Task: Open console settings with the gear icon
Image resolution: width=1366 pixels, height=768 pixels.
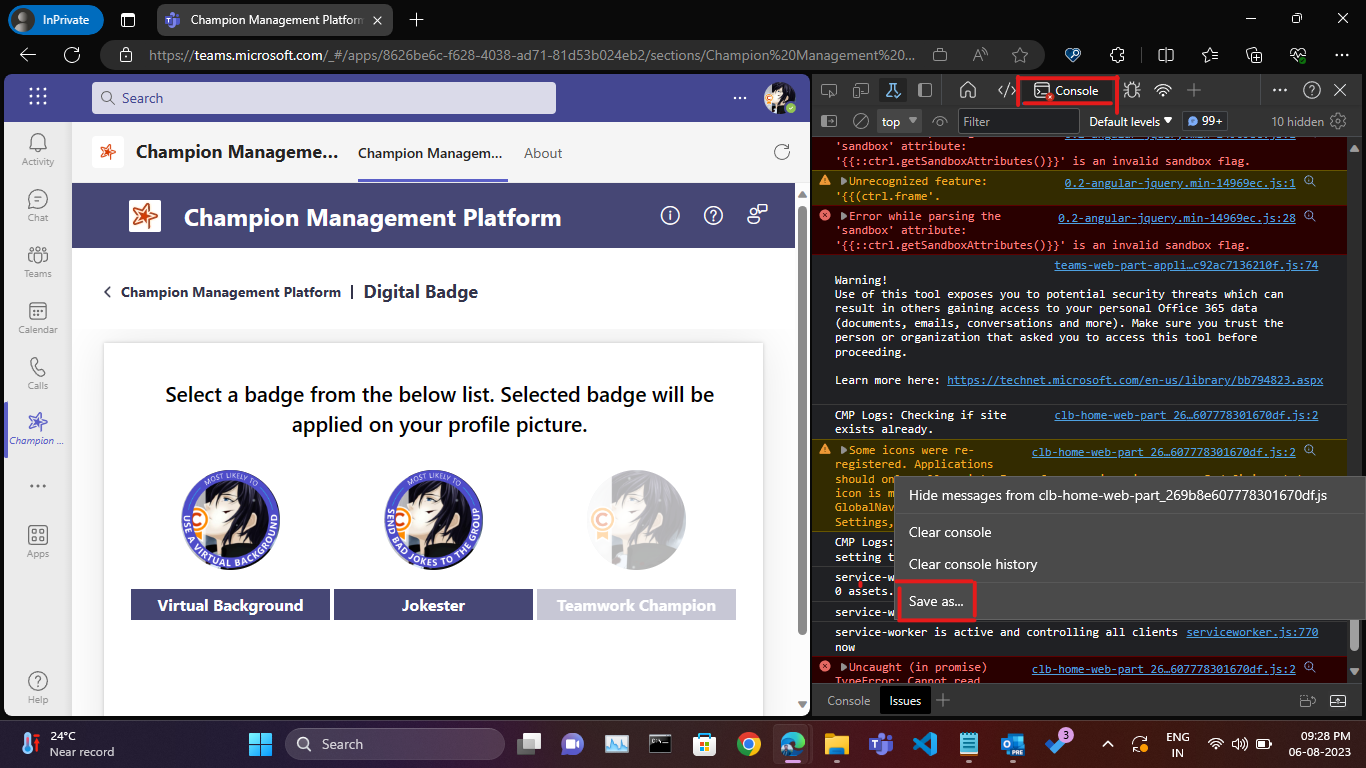Action: [x=1338, y=120]
